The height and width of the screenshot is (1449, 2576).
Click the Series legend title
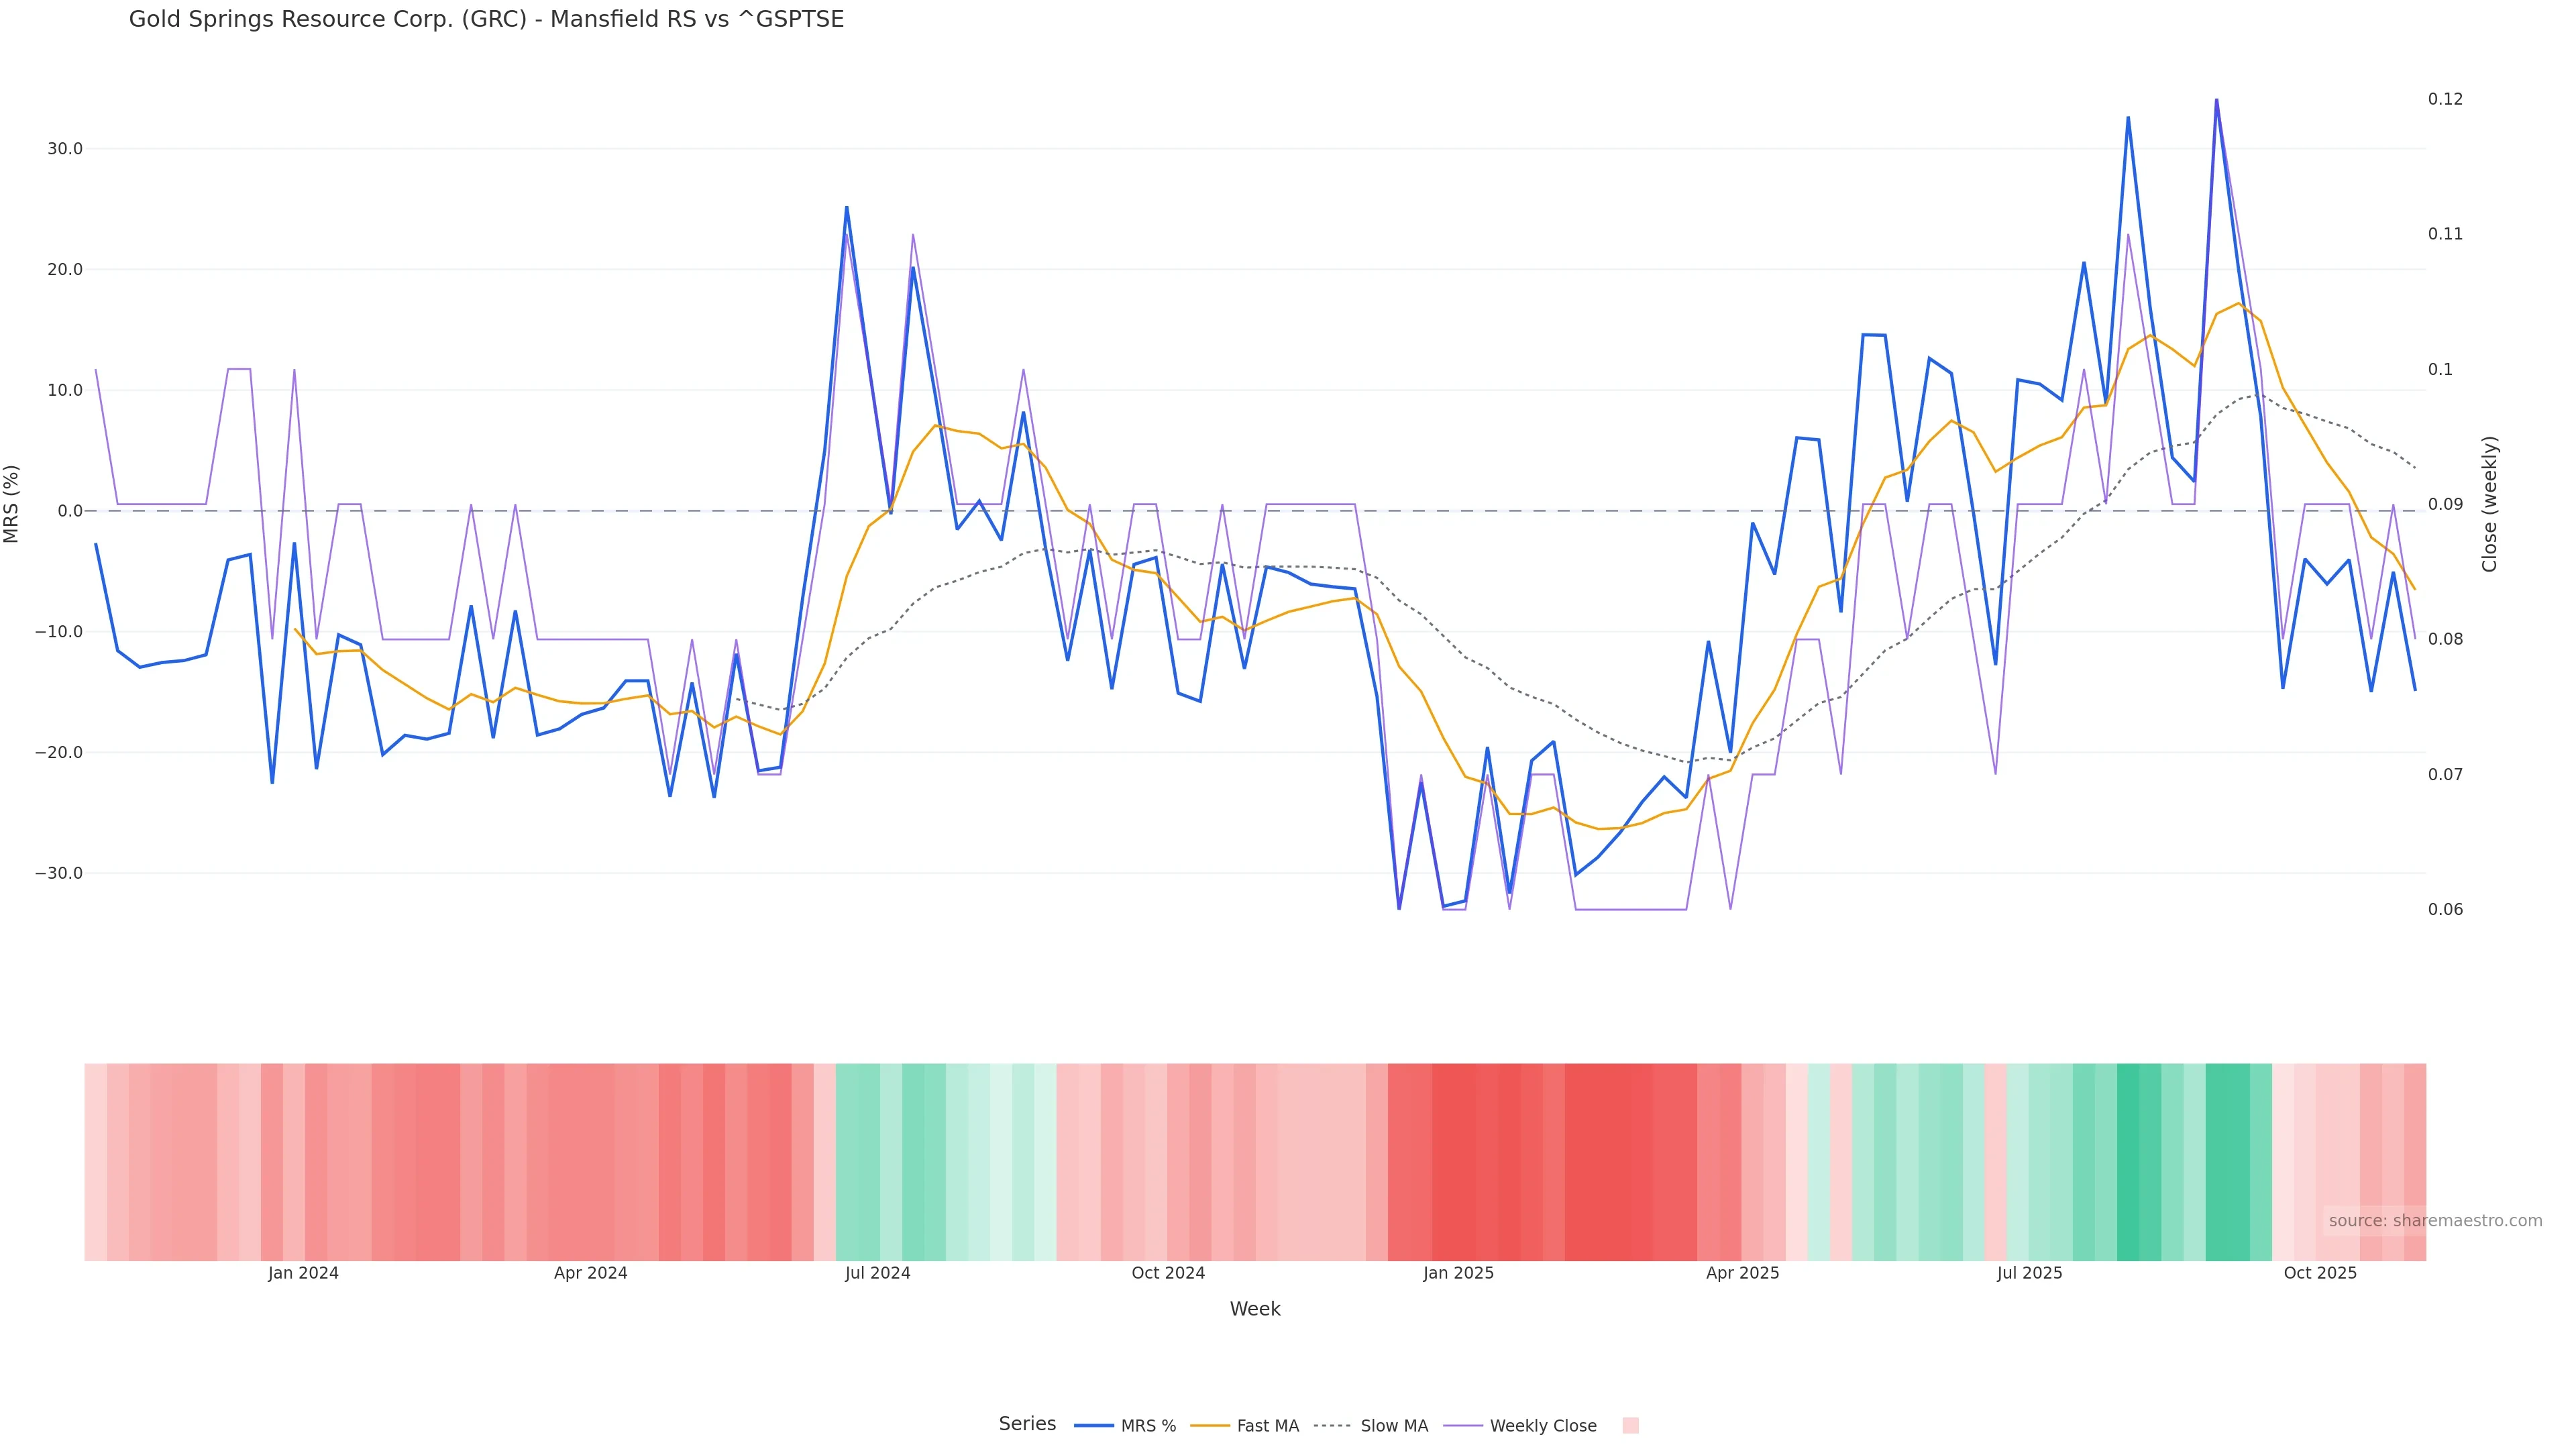1027,1424
